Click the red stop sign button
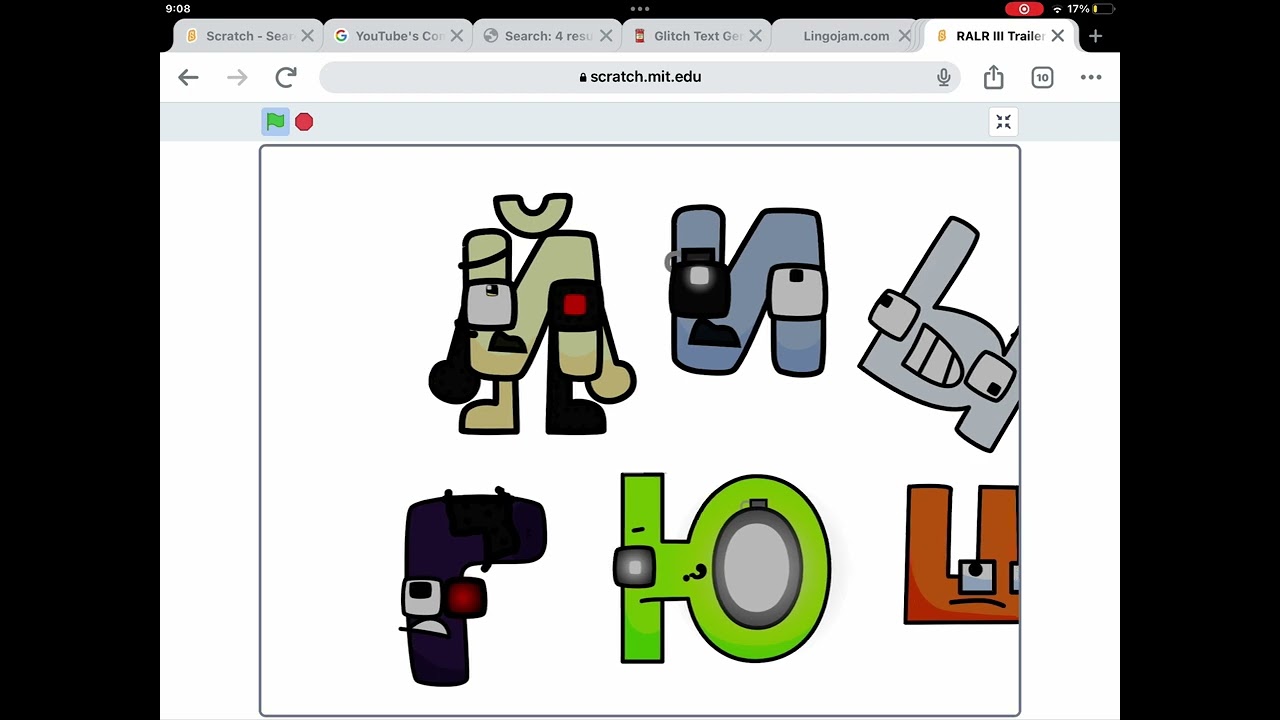Screen dimensions: 1280x720 point(304,122)
